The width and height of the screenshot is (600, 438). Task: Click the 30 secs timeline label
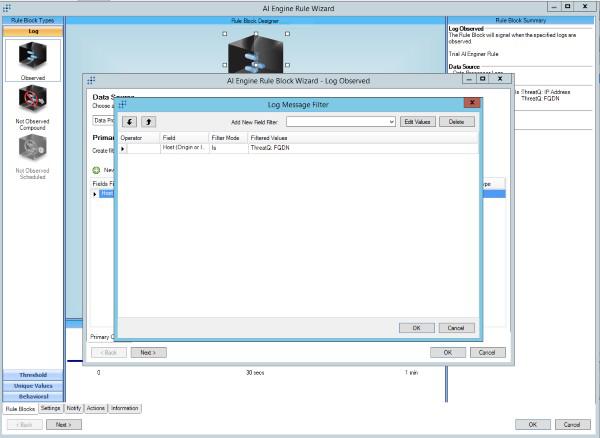(x=255, y=373)
